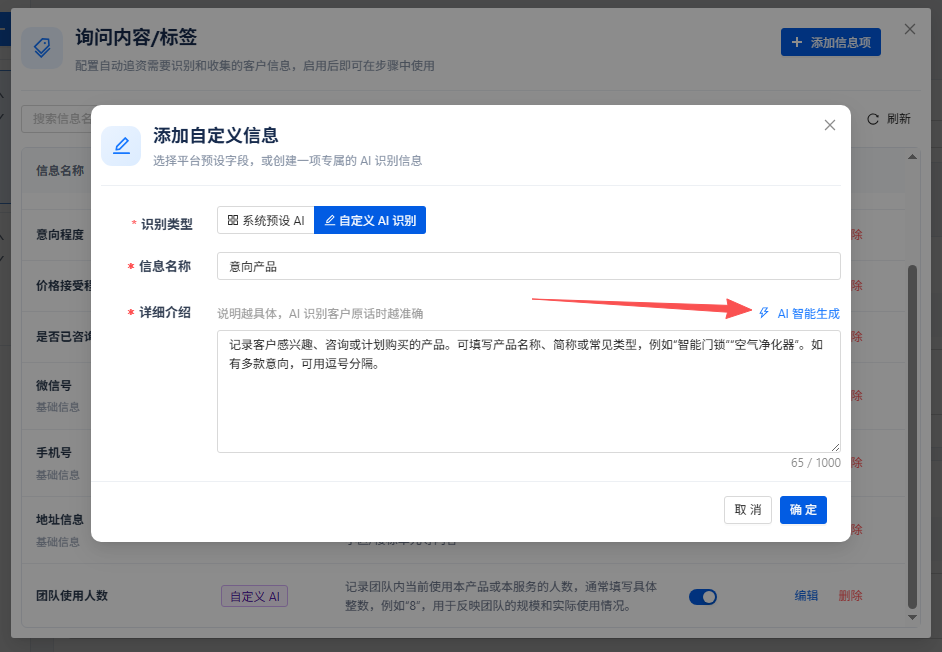Click the pencil icon beside 添加自定义信息 title
This screenshot has width=942, height=652.
121,145
